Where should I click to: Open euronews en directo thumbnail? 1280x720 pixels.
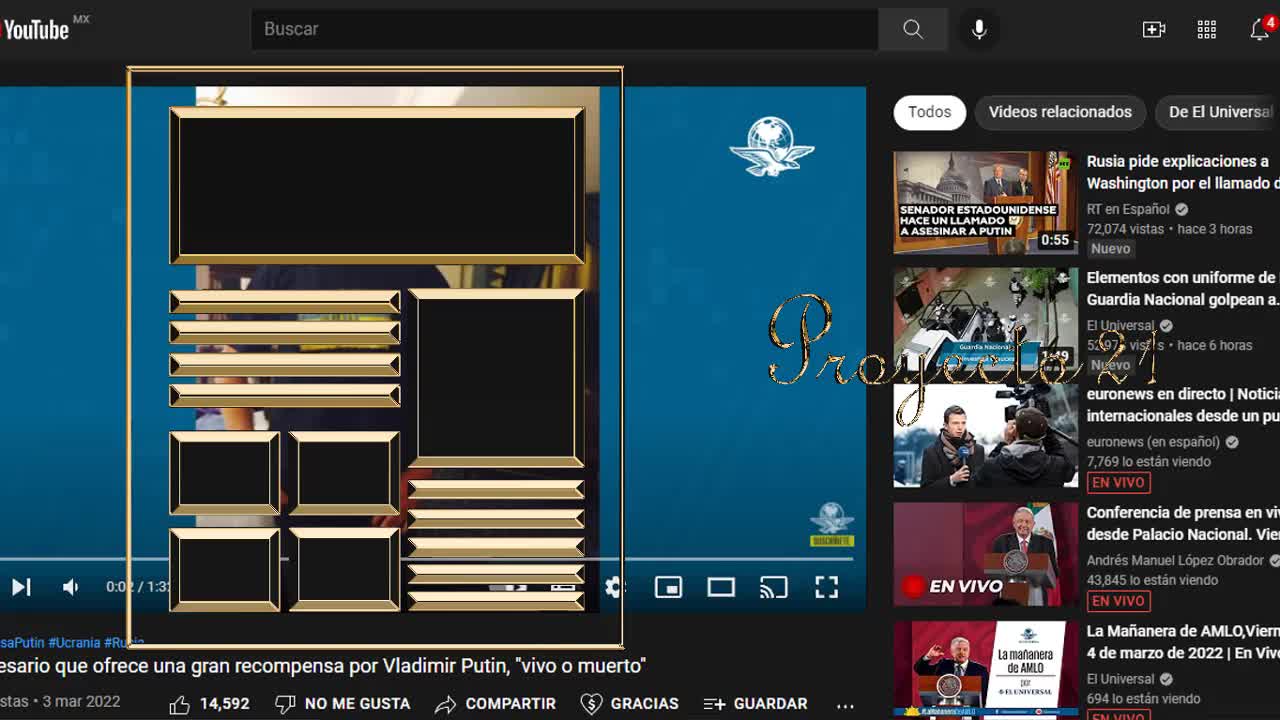(x=986, y=435)
